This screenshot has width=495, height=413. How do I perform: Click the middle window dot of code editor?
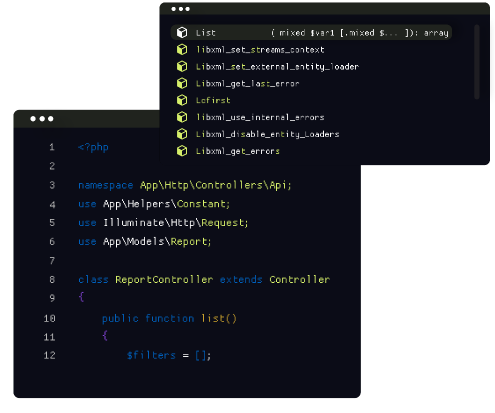coord(42,119)
